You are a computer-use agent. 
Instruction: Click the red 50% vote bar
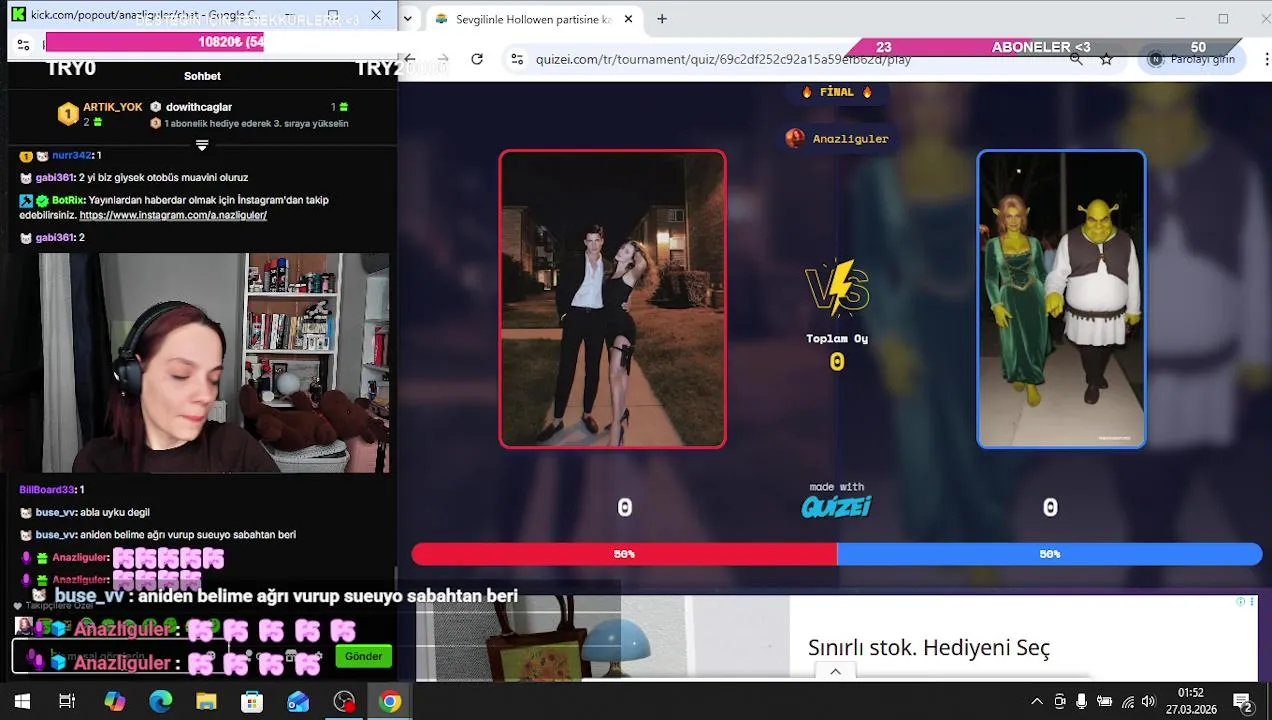click(x=624, y=554)
